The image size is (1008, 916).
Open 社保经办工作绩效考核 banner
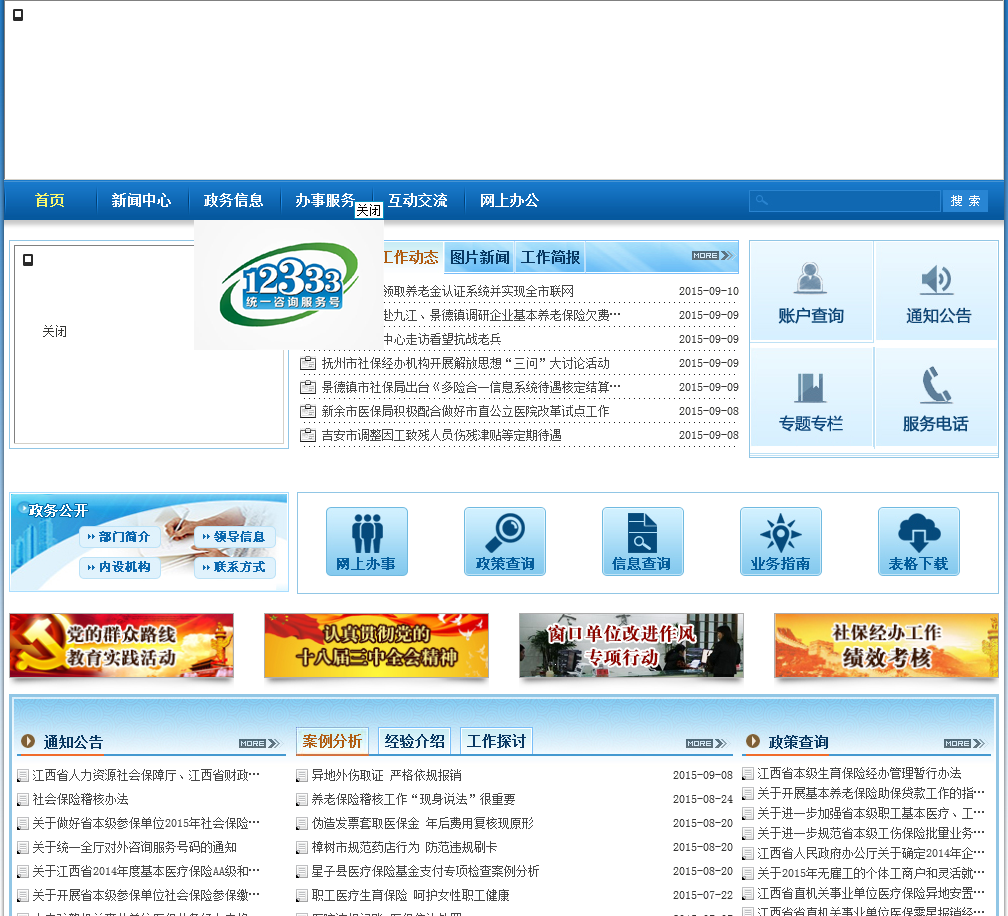pyautogui.click(x=886, y=645)
